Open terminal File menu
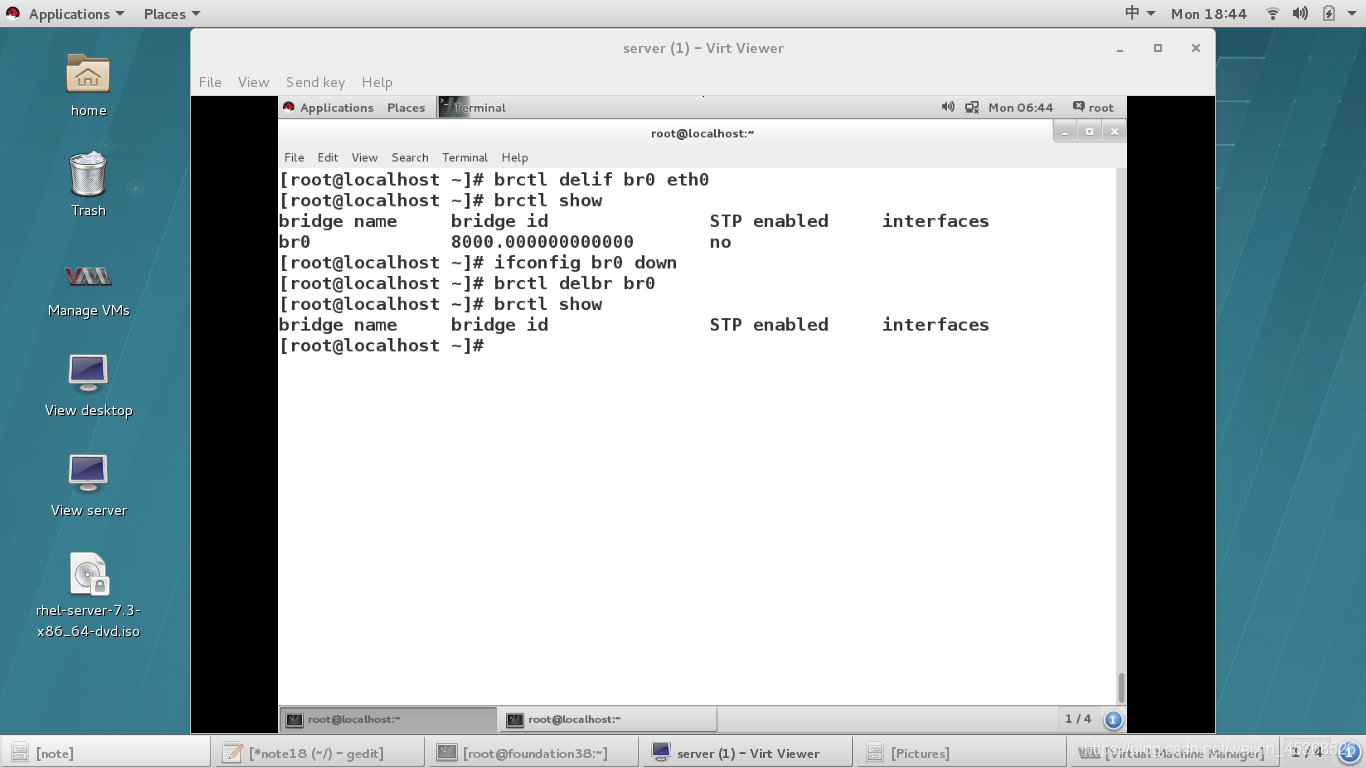This screenshot has width=1366, height=768. [294, 157]
